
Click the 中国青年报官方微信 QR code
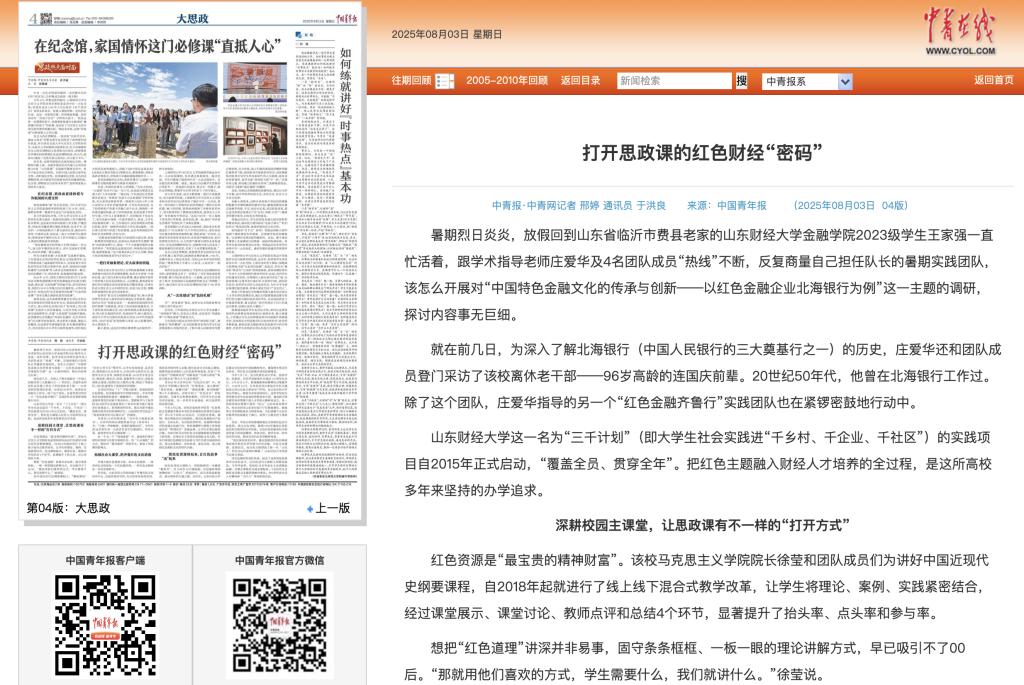280,625
